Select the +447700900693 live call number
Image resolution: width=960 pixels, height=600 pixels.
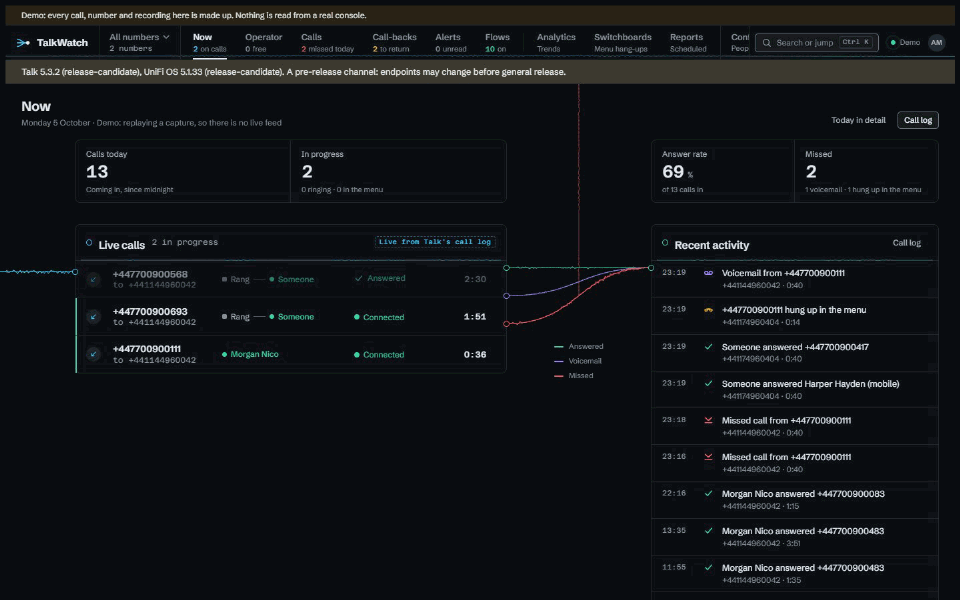[x=150, y=312]
